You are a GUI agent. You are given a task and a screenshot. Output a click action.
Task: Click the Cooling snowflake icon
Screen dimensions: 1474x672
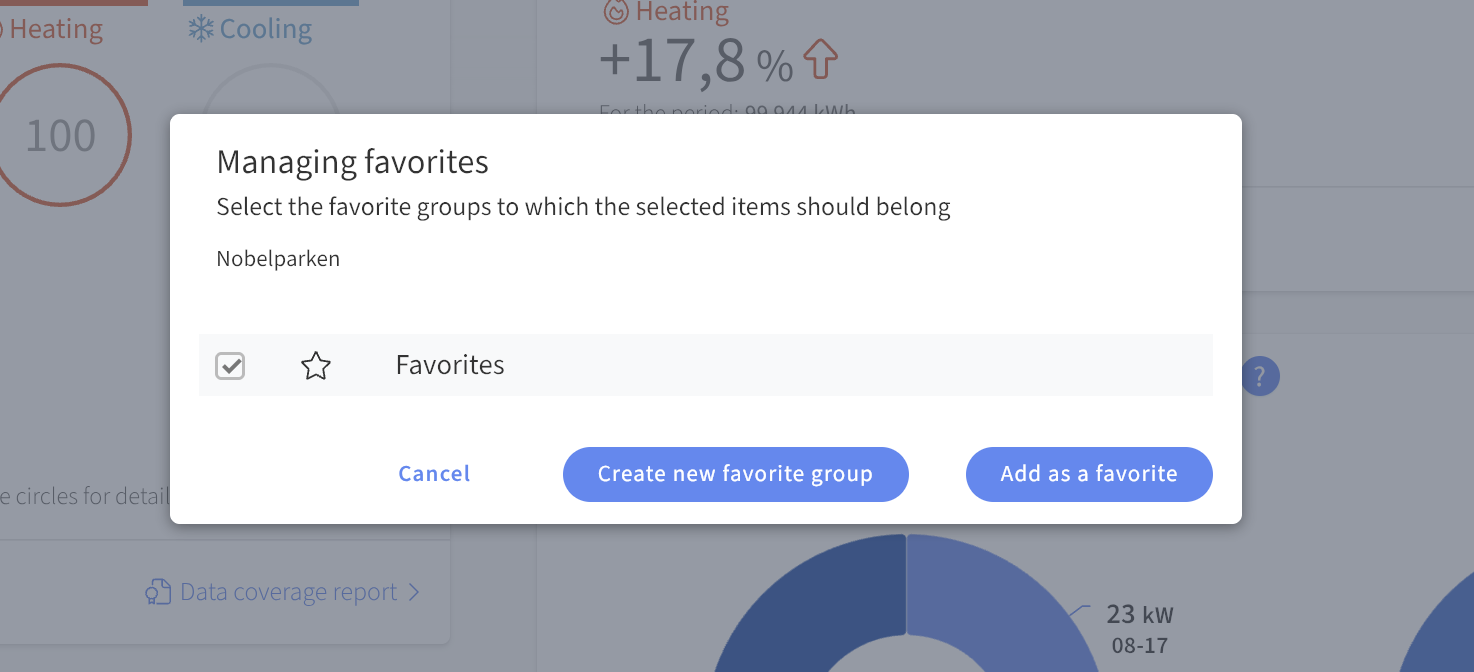coord(201,30)
